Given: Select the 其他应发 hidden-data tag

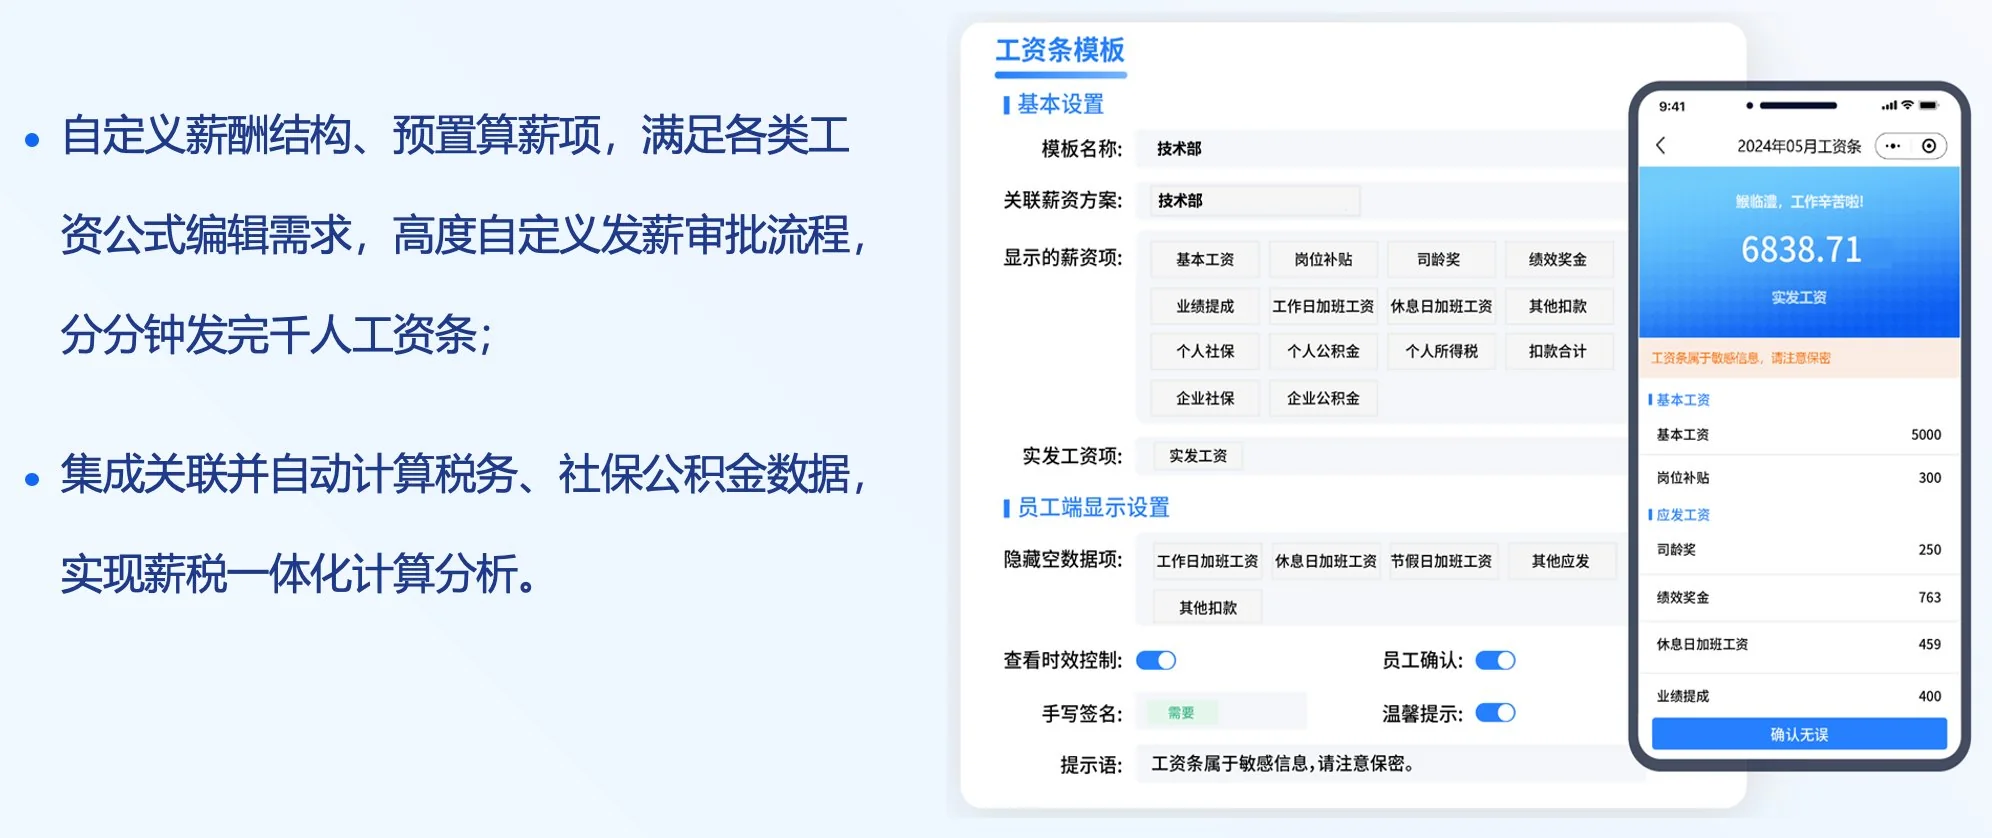Looking at the screenshot, I should [x=1560, y=561].
